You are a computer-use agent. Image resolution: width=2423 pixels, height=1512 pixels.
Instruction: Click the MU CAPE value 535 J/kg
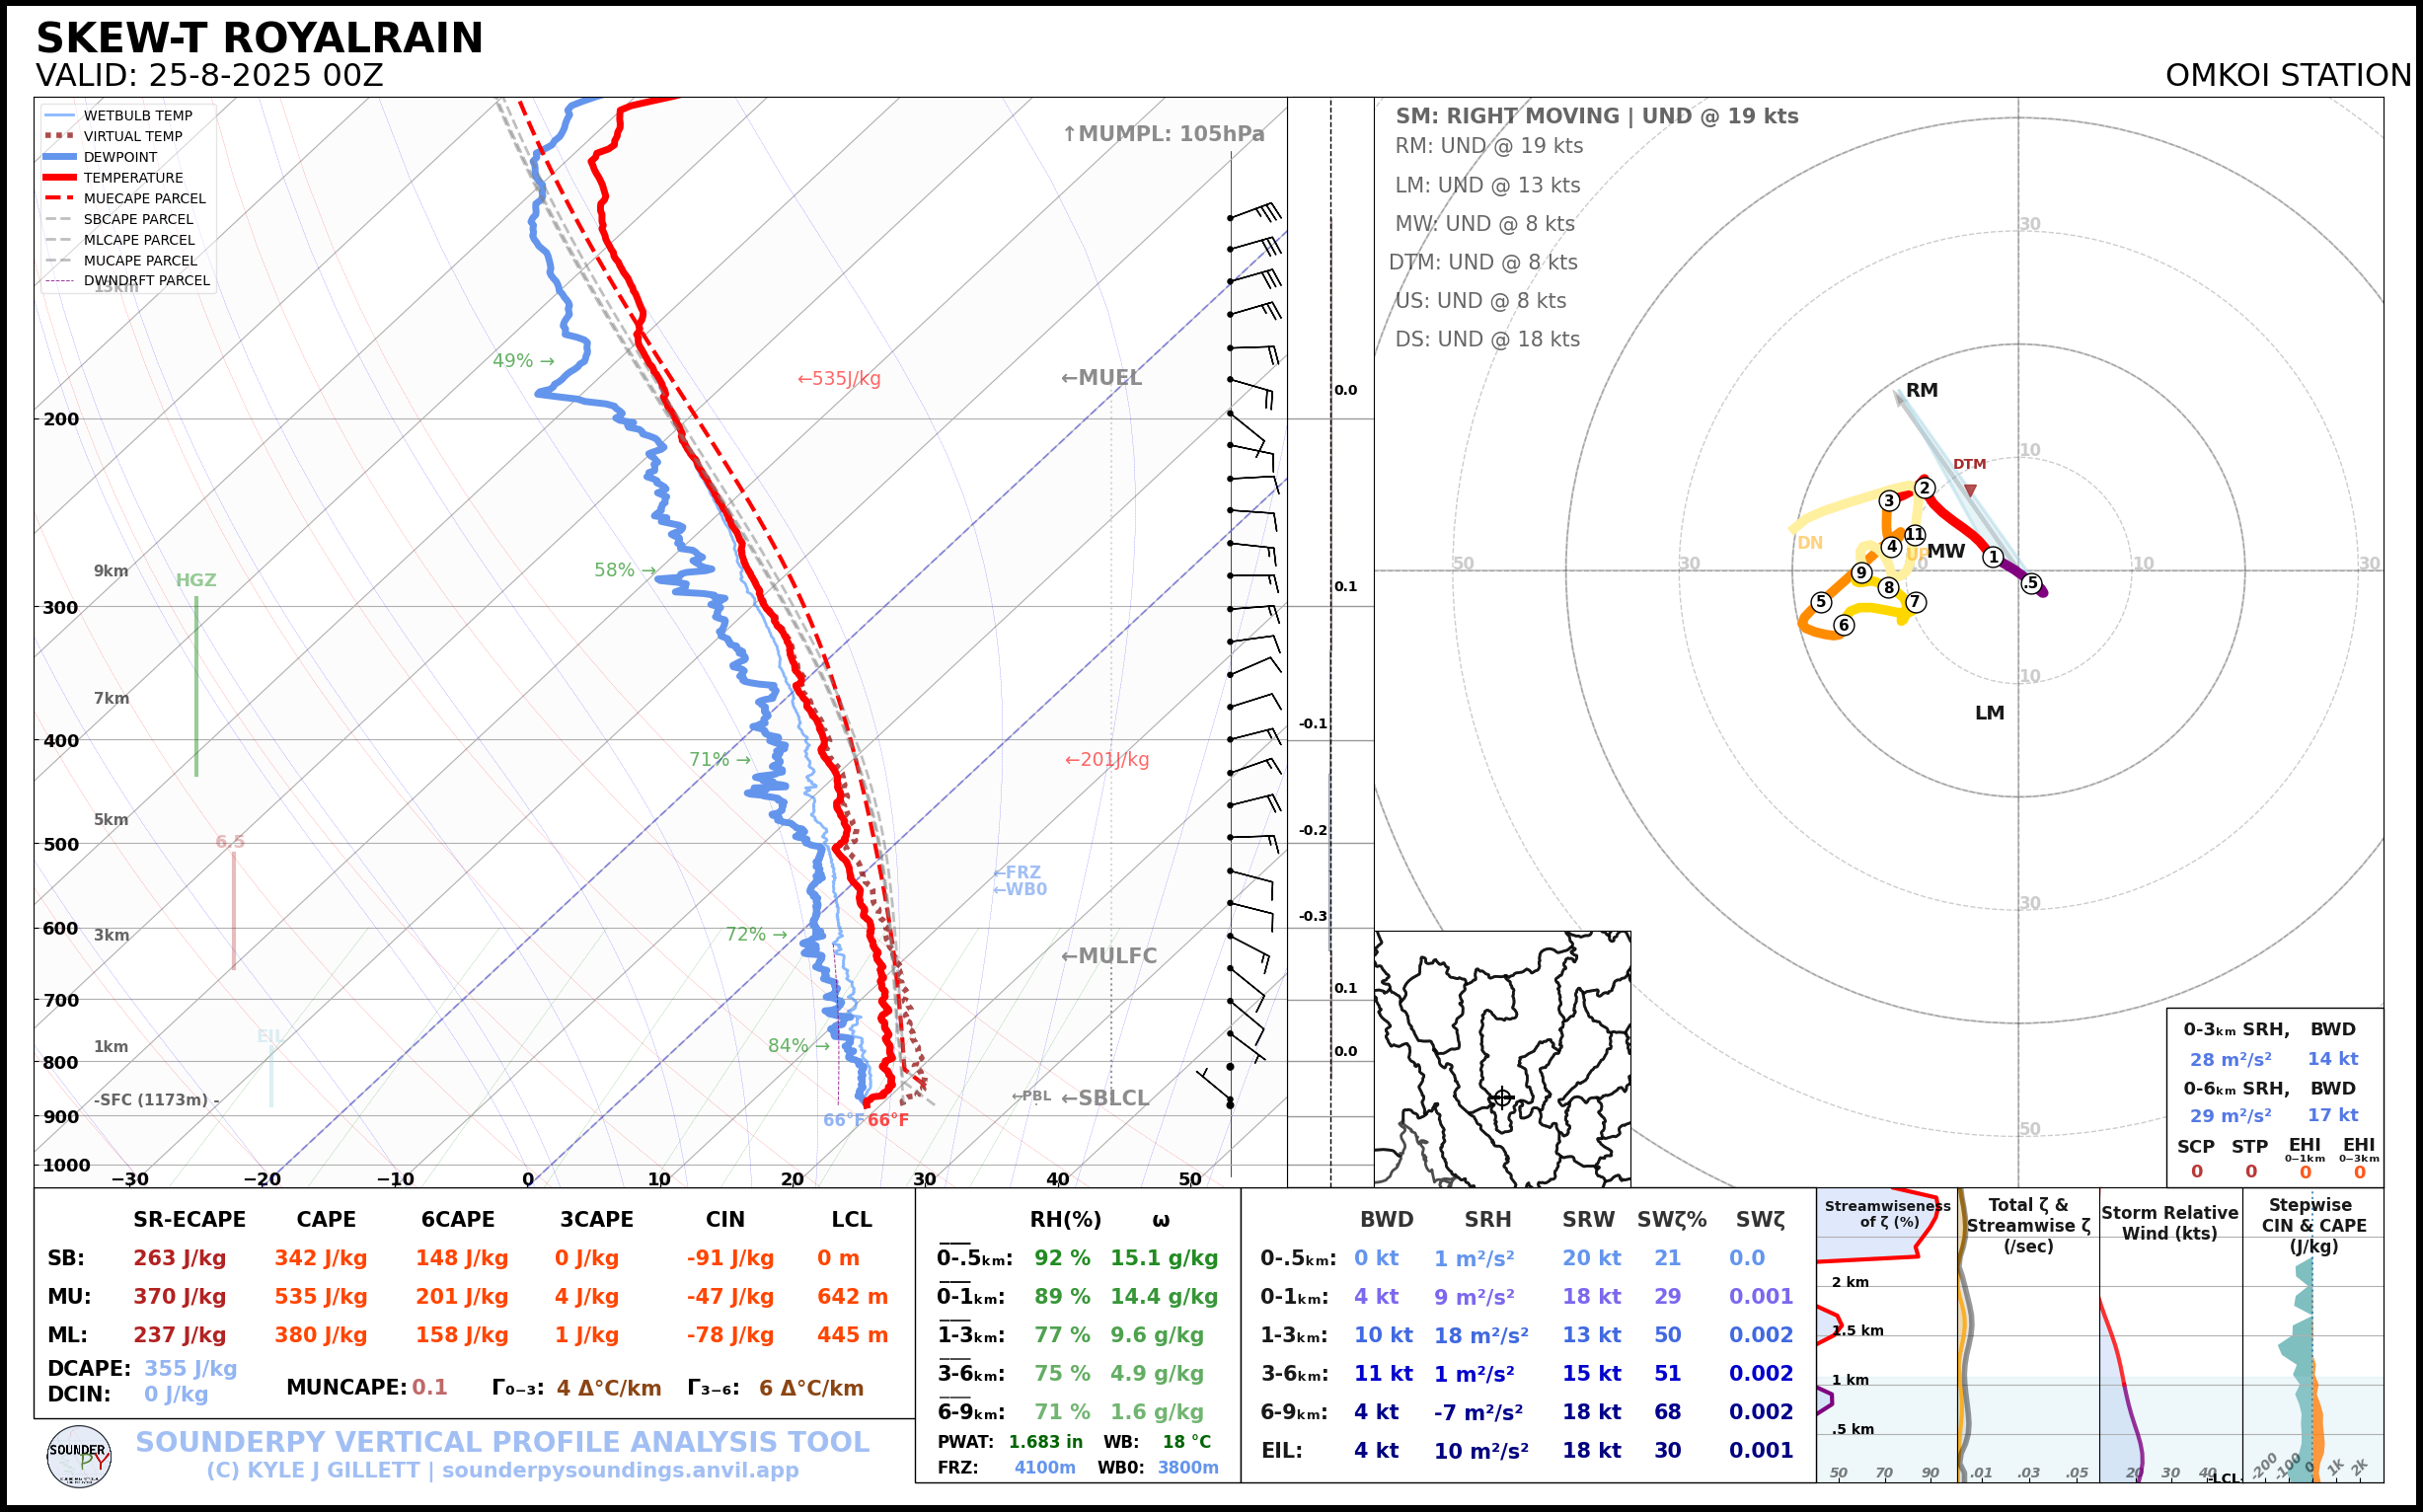tap(321, 1297)
